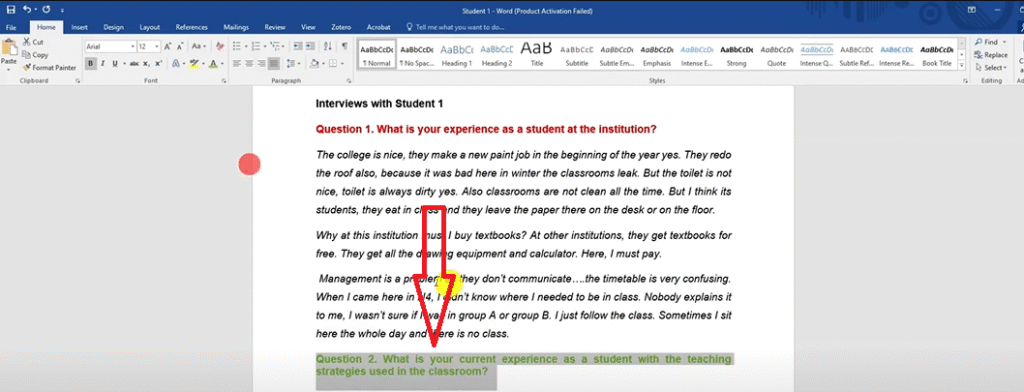Click the Cut scissors icon
Viewport: 1024px width, 392px height.
click(27, 42)
